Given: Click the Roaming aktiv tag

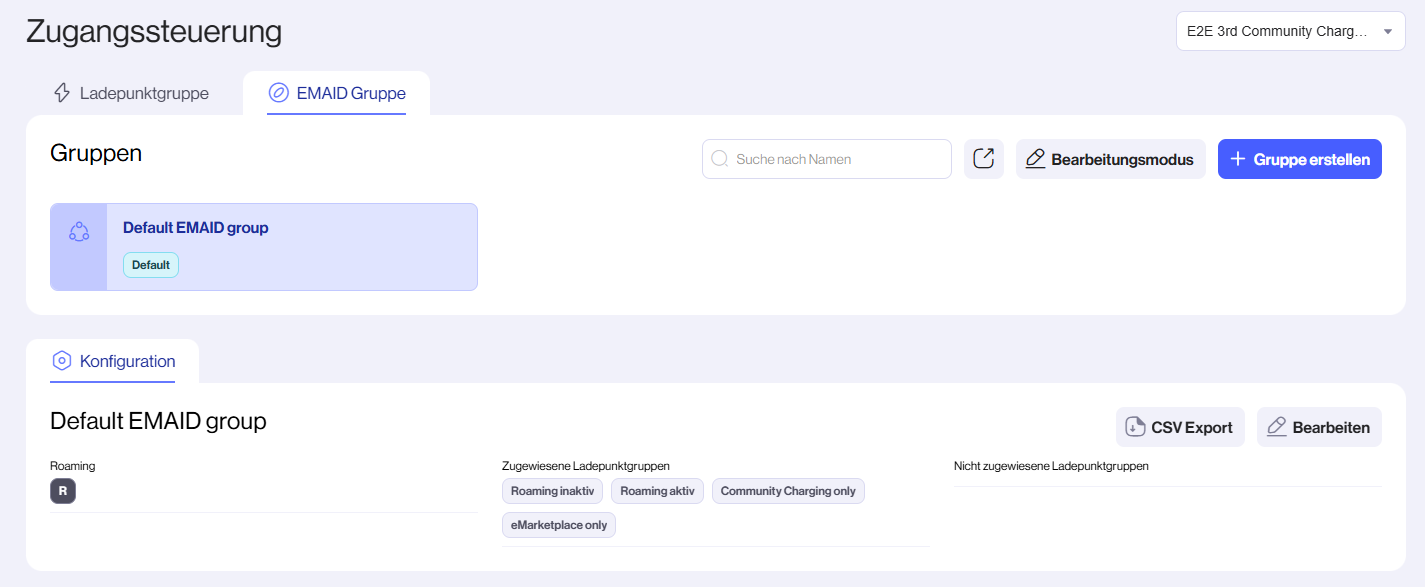Looking at the screenshot, I should (x=657, y=490).
